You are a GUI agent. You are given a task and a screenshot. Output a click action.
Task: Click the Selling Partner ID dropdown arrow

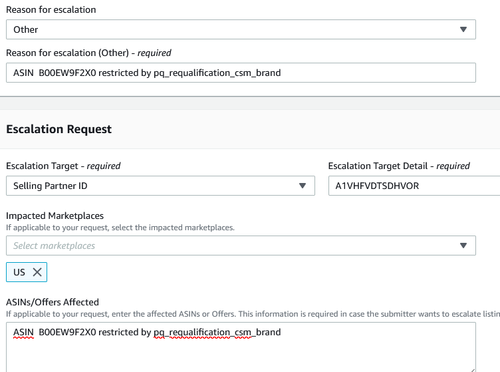pyautogui.click(x=302, y=186)
